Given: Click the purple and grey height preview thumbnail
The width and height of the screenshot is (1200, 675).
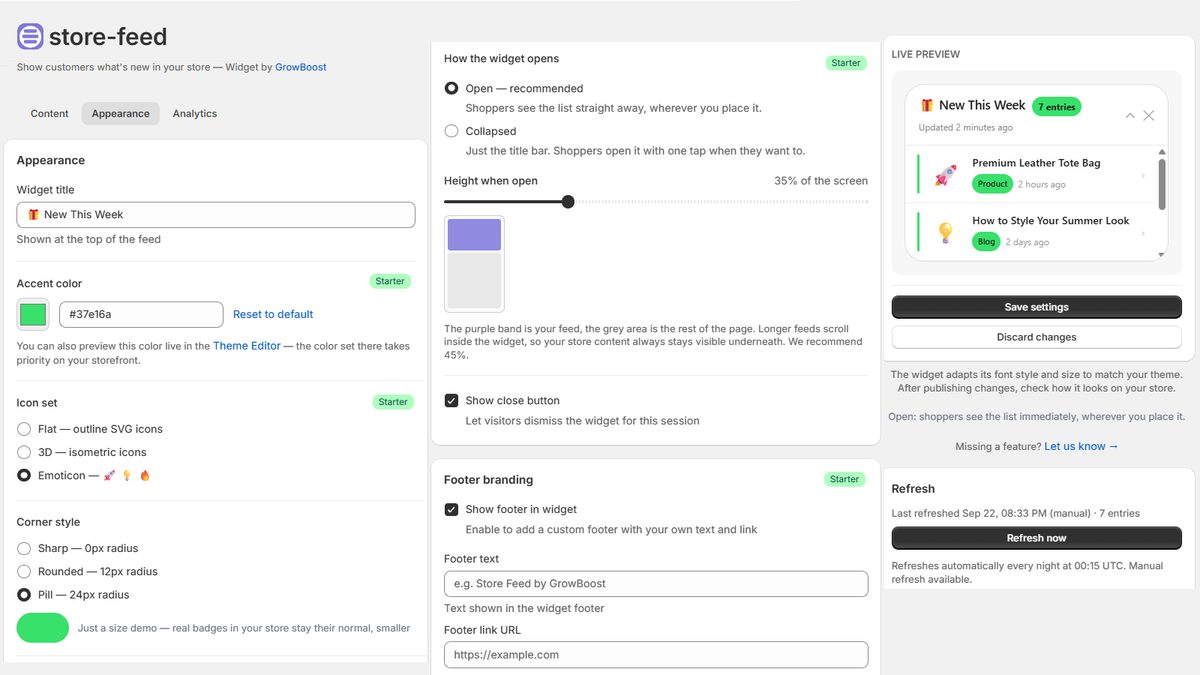Looking at the screenshot, I should pyautogui.click(x=474, y=264).
